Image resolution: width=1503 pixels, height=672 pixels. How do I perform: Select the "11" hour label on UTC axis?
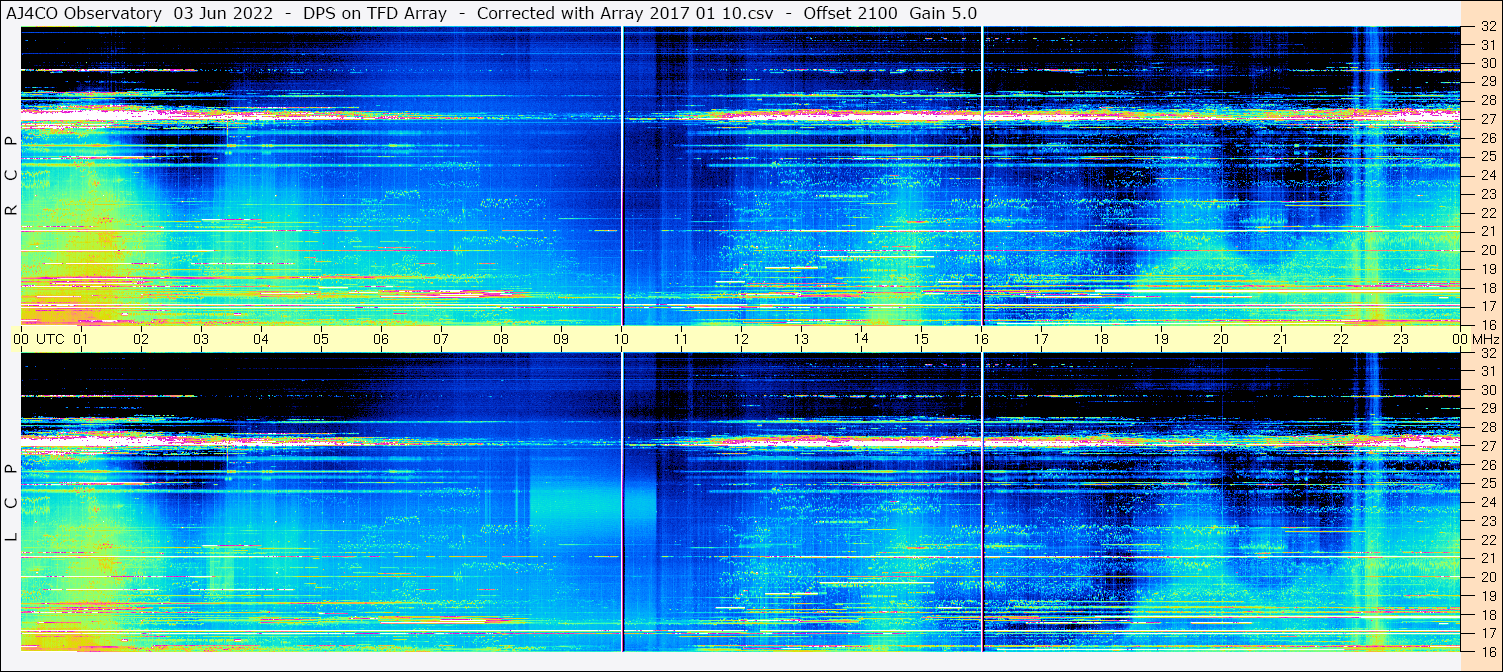(x=681, y=339)
